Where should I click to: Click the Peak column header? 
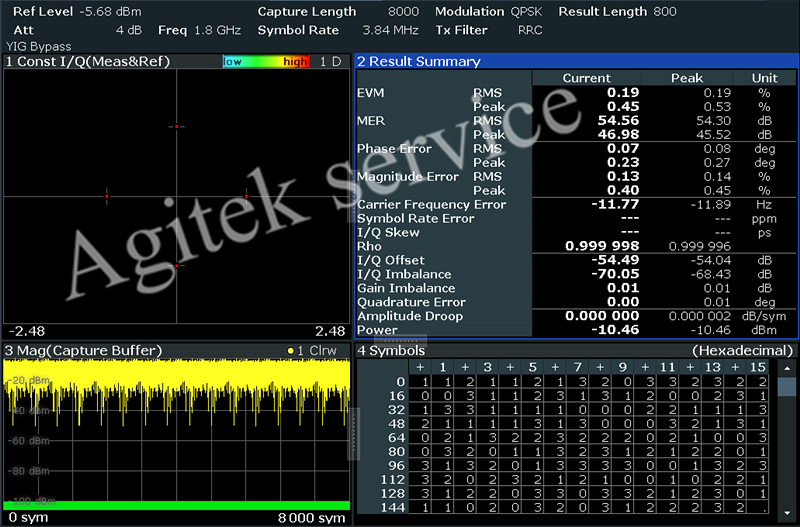[x=687, y=78]
